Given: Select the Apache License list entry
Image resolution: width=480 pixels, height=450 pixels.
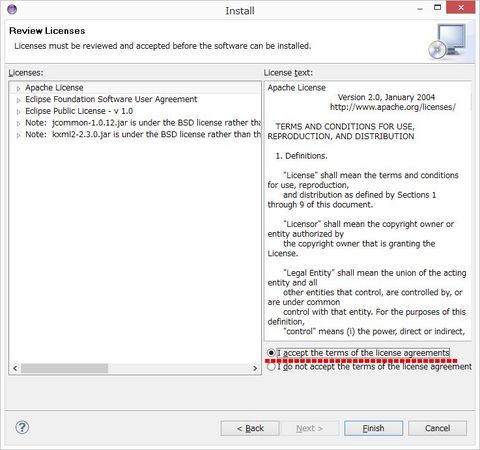Looking at the screenshot, I should pyautogui.click(x=54, y=88).
